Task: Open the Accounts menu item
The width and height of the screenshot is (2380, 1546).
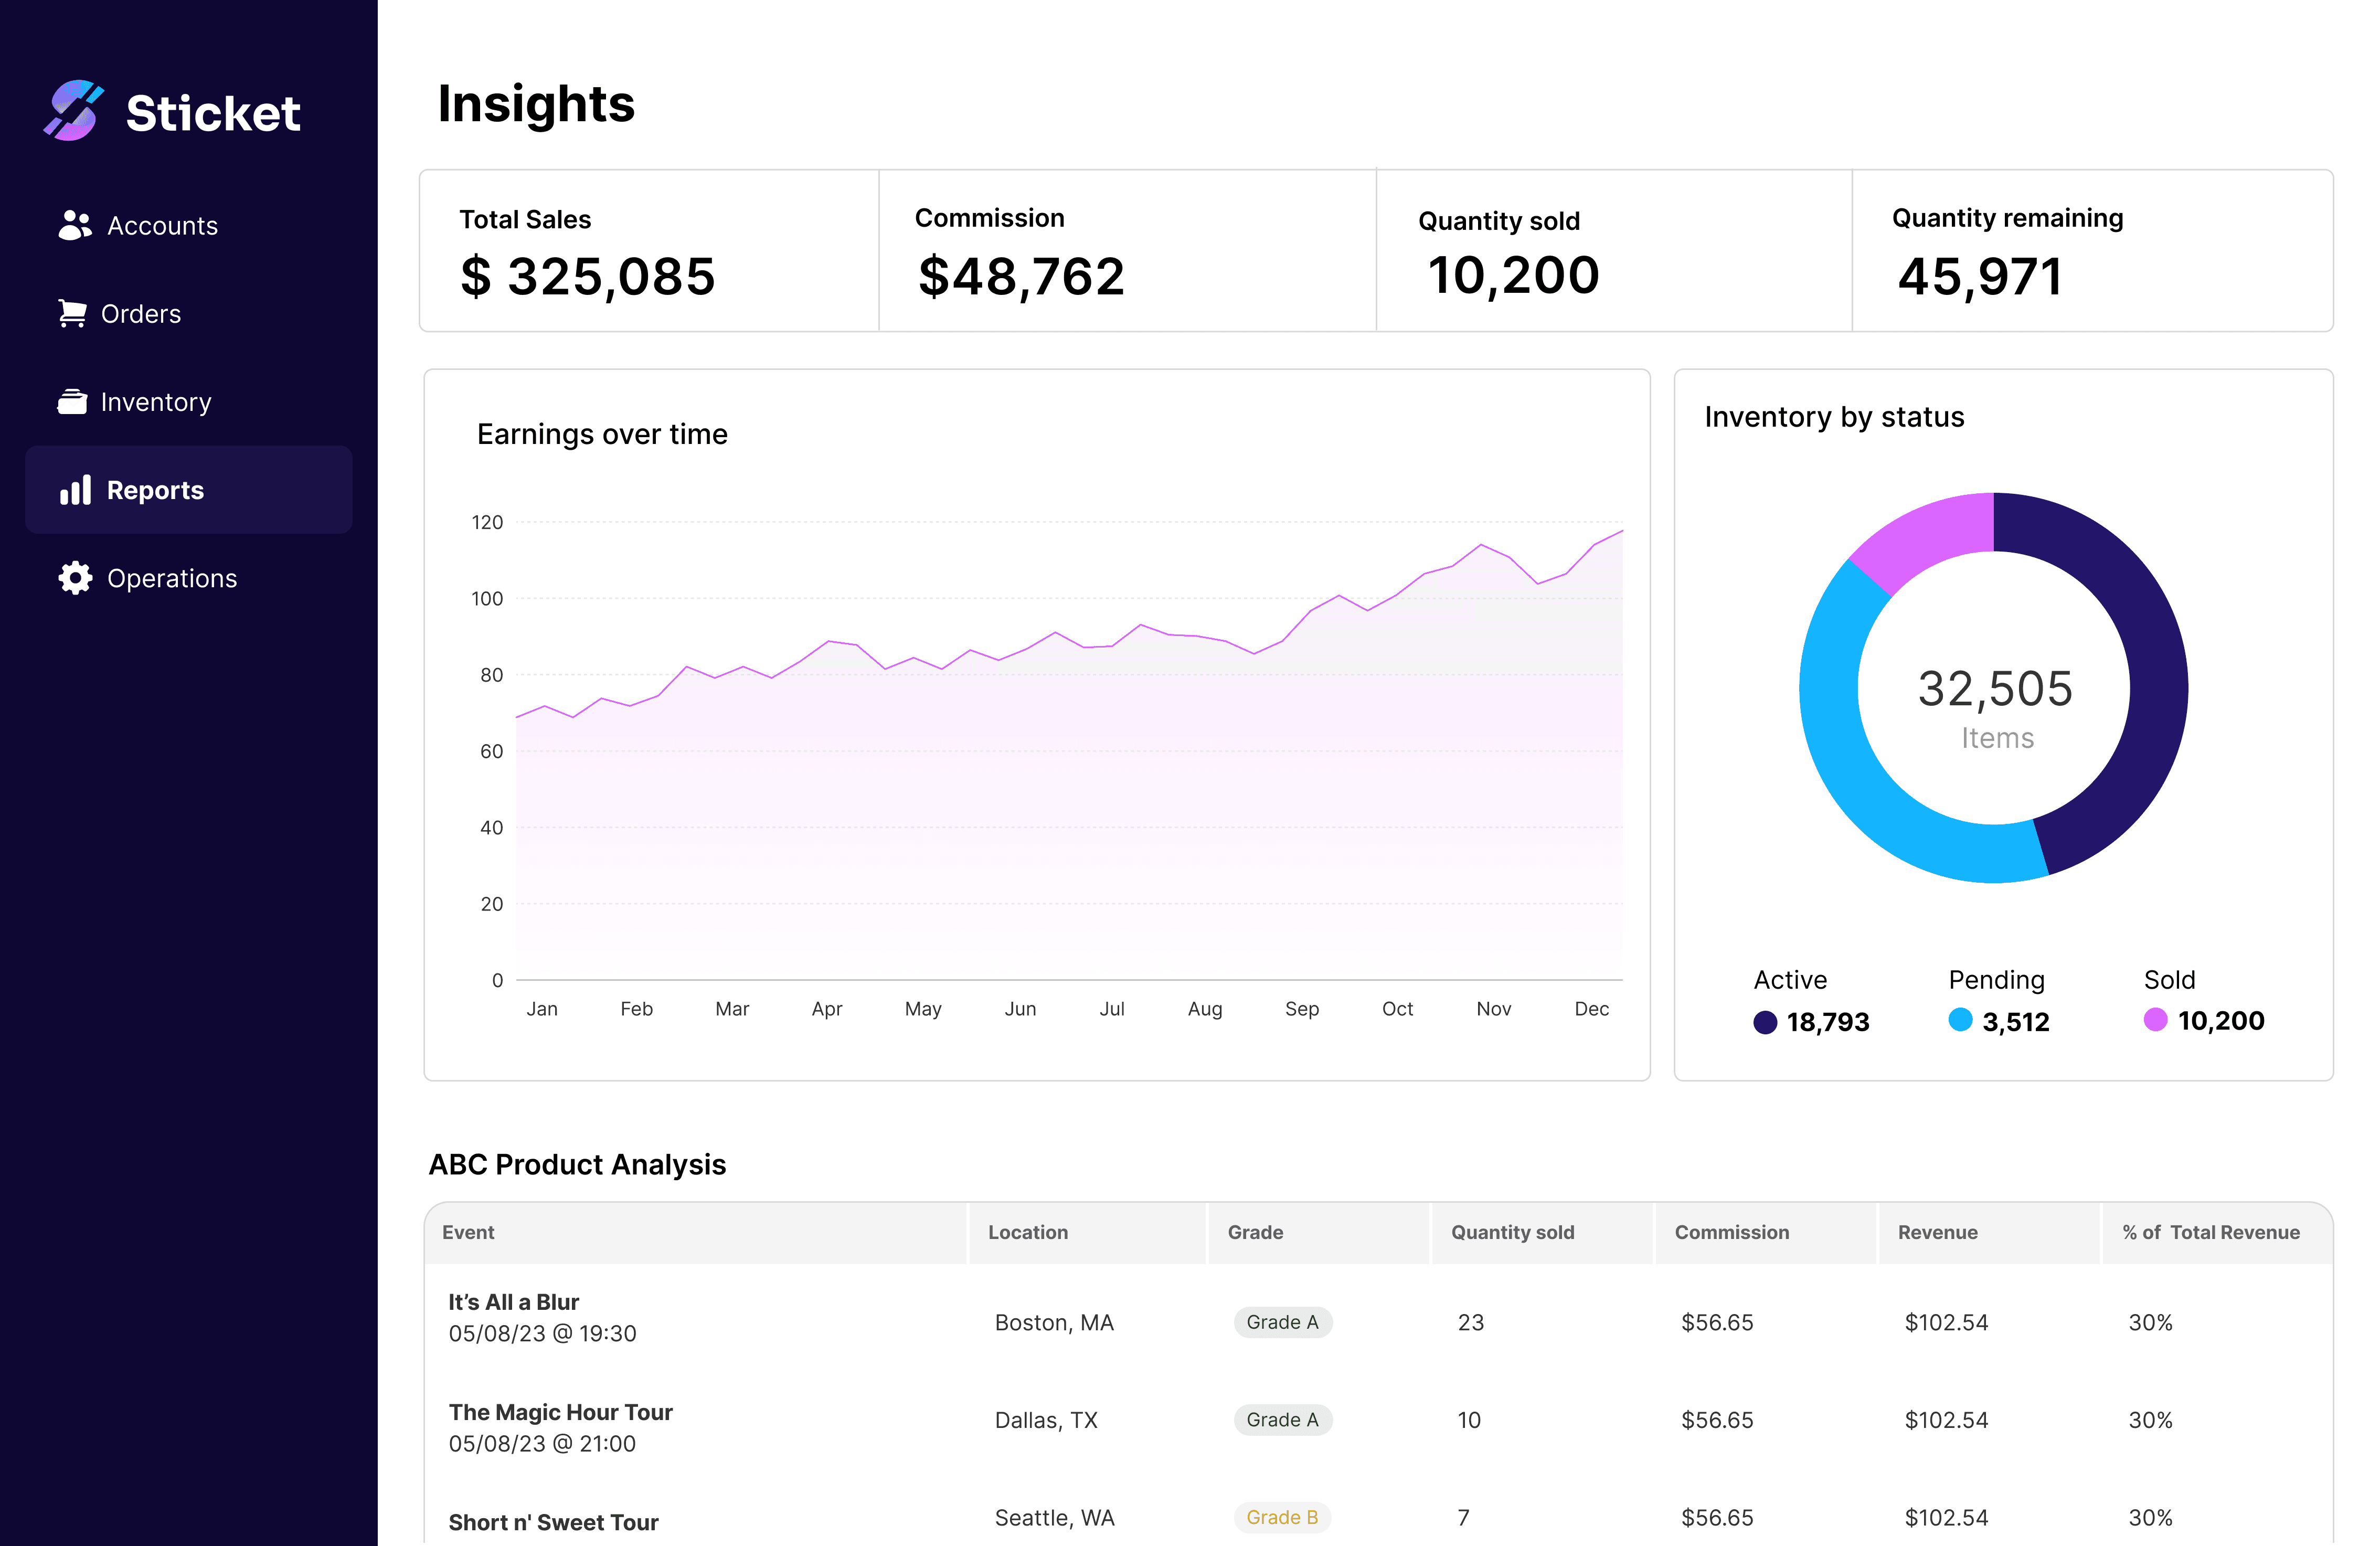Action: 162,226
